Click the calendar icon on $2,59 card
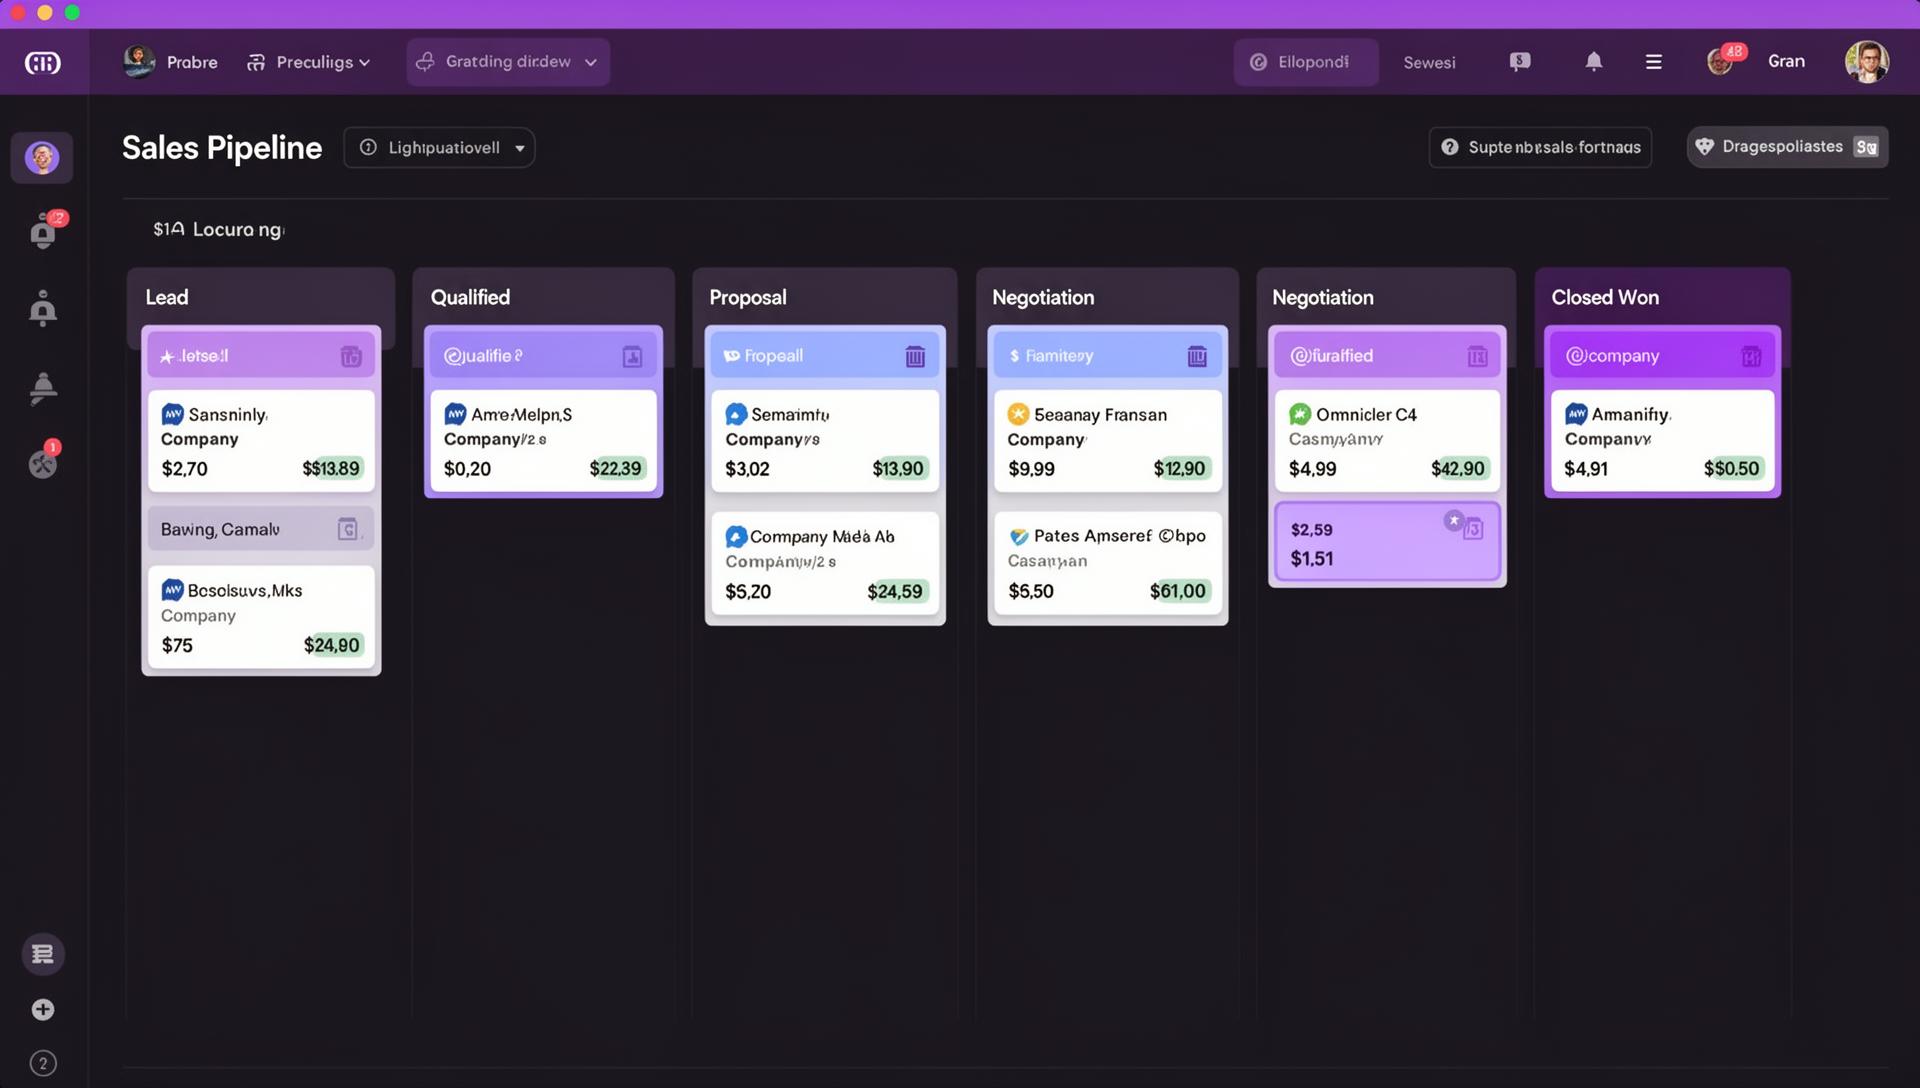 (1473, 530)
